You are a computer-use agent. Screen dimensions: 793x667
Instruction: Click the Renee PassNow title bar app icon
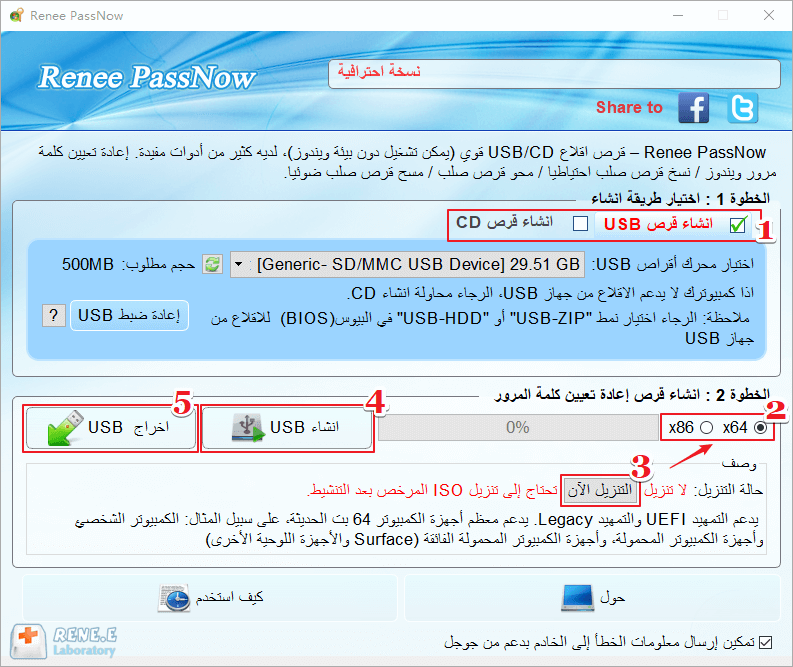pyautogui.click(x=17, y=15)
